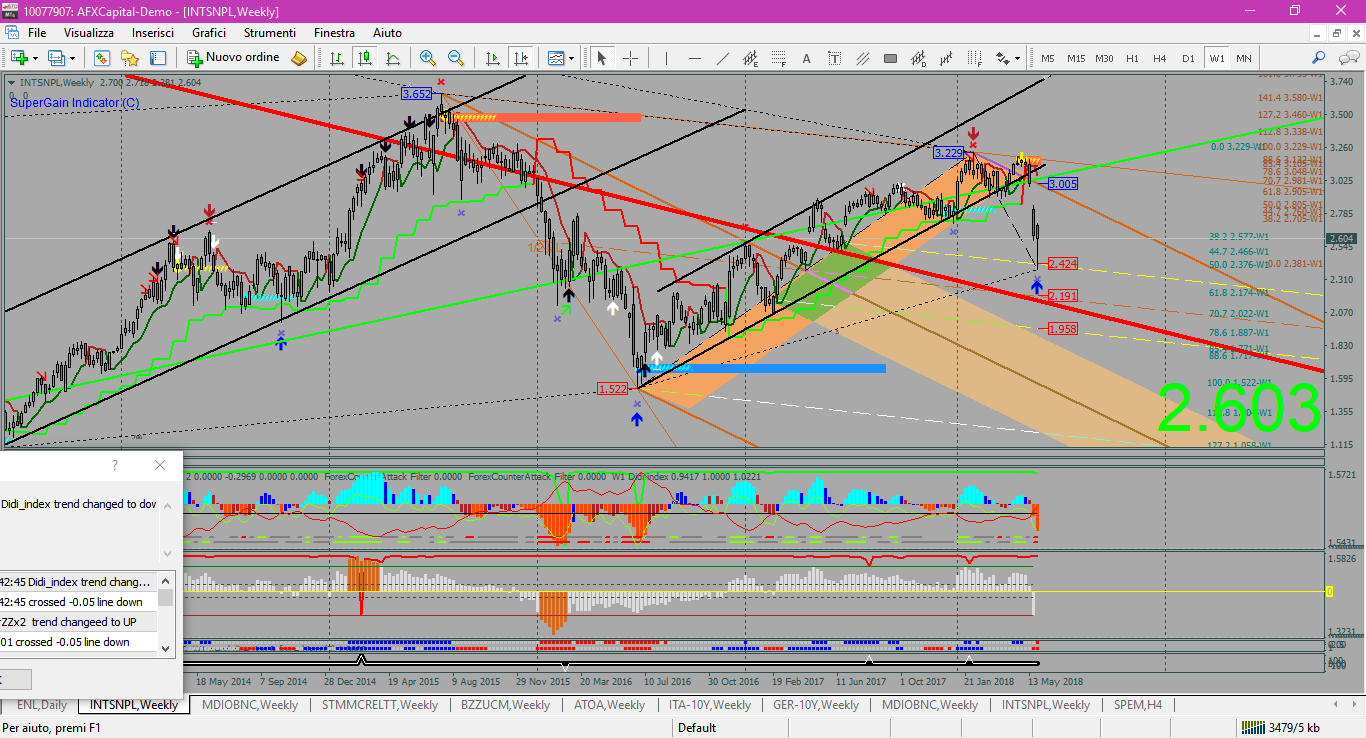This screenshot has height=738, width=1366.
Task: Switch timeframe to D1
Action: pos(1188,58)
